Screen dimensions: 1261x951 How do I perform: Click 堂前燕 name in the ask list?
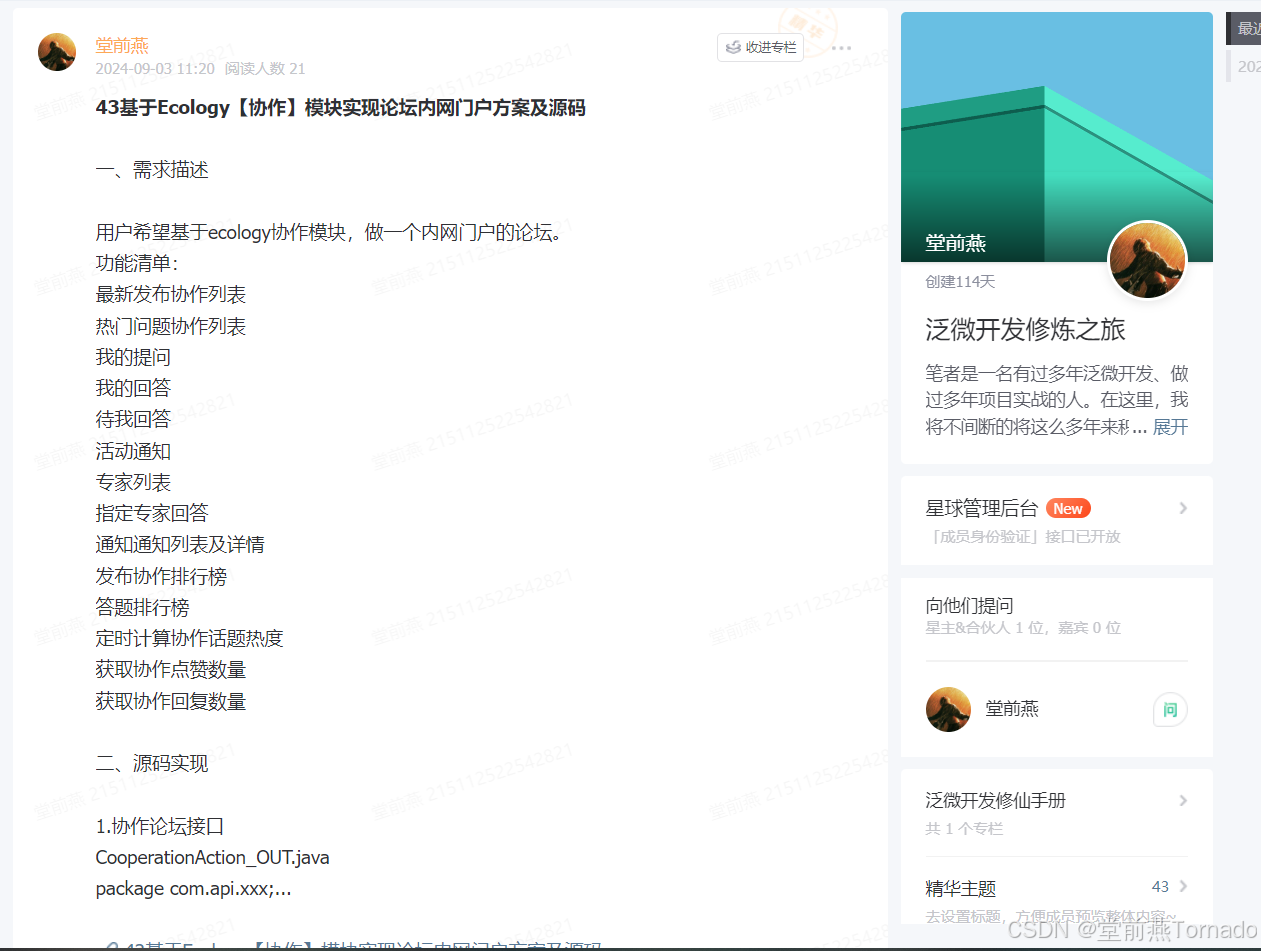point(1012,709)
